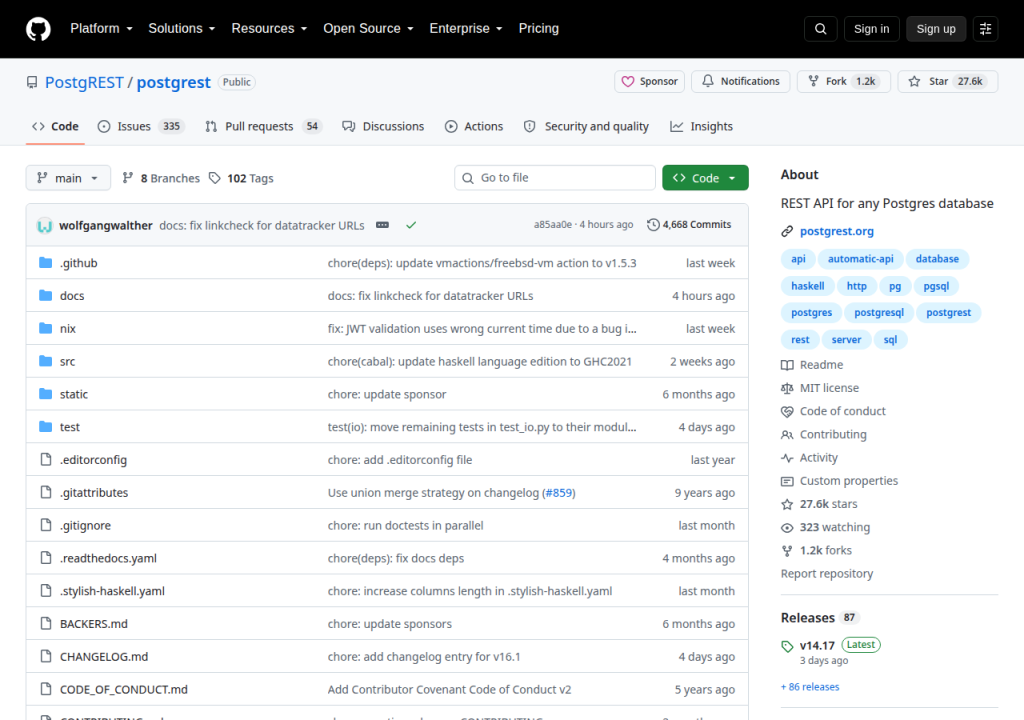Screen dimensions: 1024x720
Task: Open the main branch selector dropdown
Action: [68, 178]
